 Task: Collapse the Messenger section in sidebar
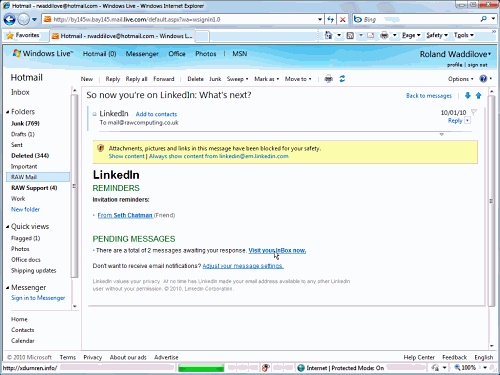7,288
